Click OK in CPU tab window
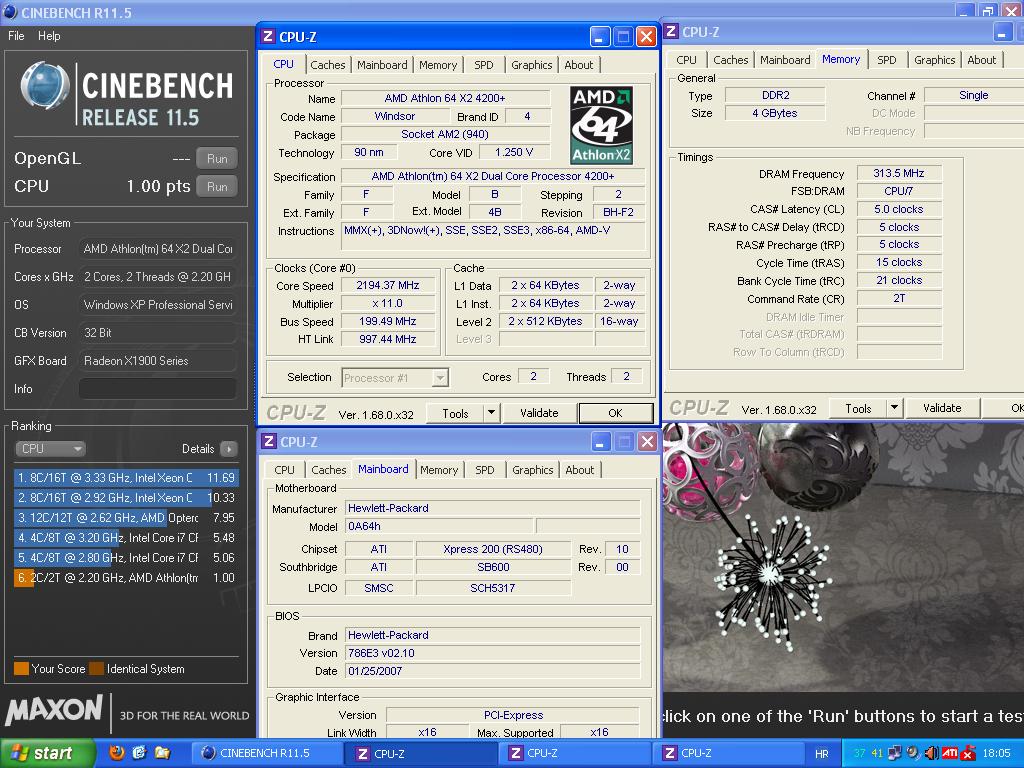Viewport: 1024px width, 768px height. coord(615,413)
